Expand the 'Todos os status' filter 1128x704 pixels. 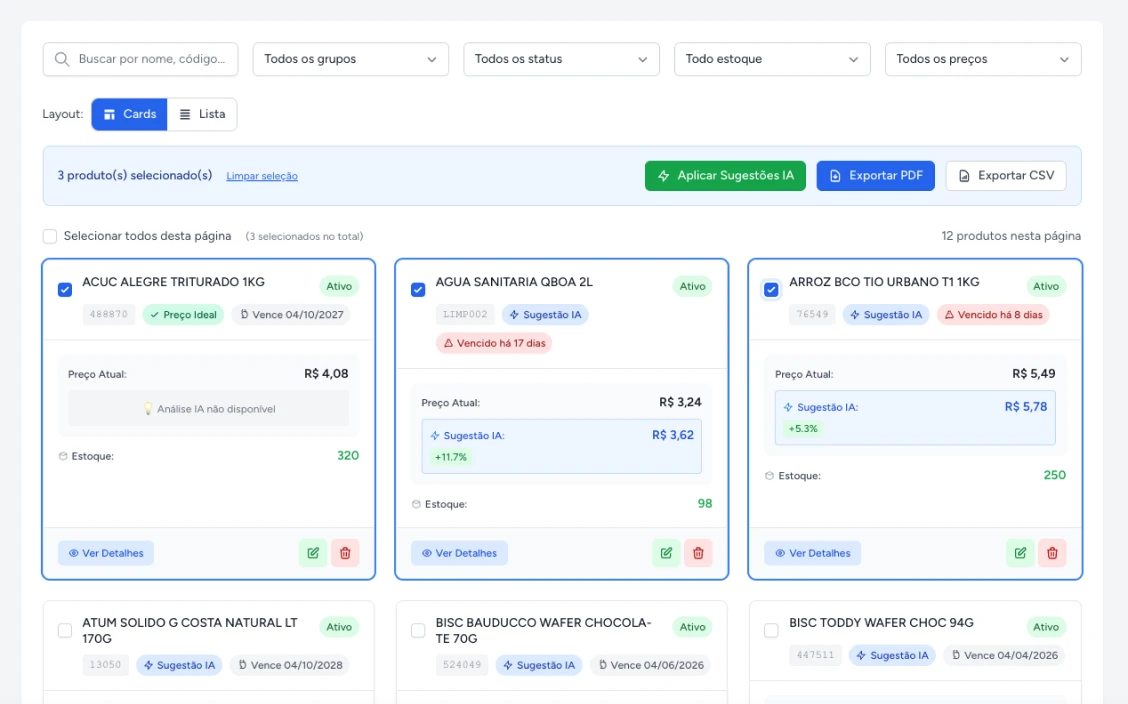561,59
